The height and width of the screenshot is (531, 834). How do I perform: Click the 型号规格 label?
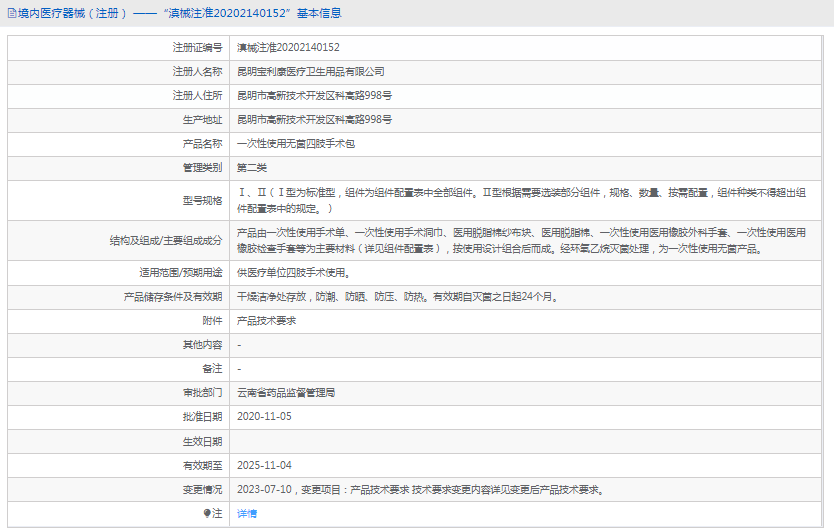coord(202,201)
